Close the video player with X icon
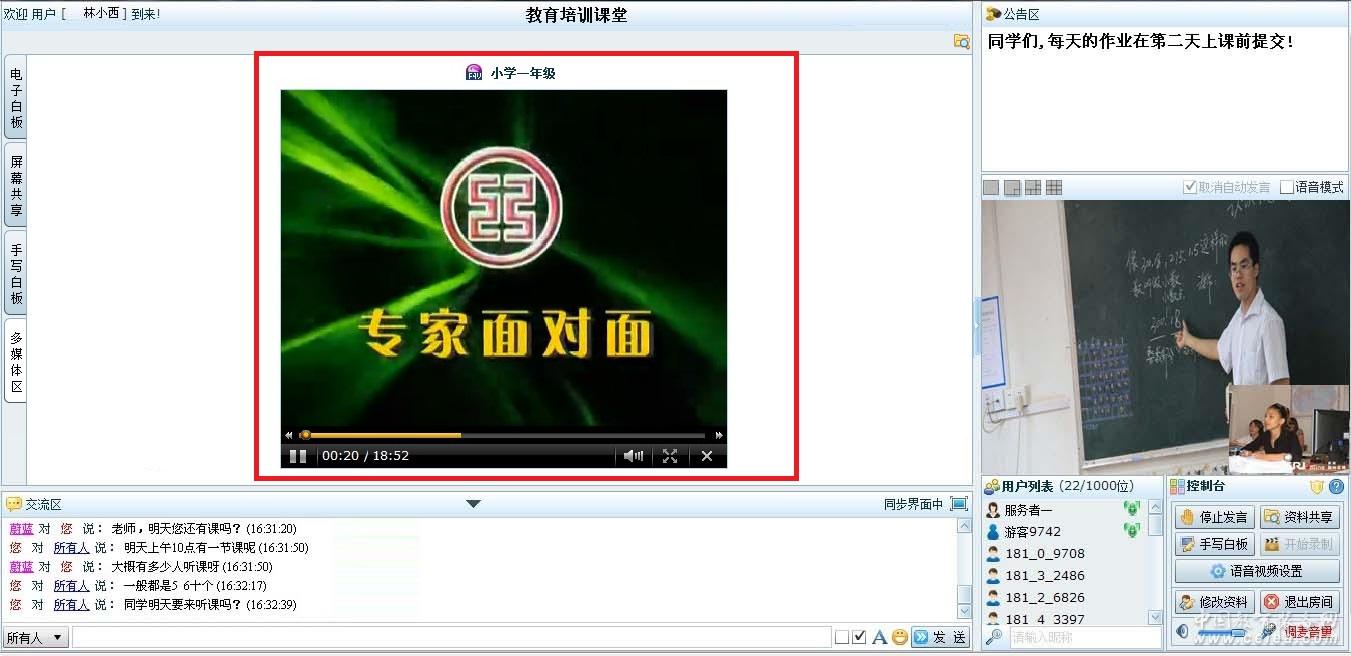Viewport: 1351px width, 656px height. [706, 456]
